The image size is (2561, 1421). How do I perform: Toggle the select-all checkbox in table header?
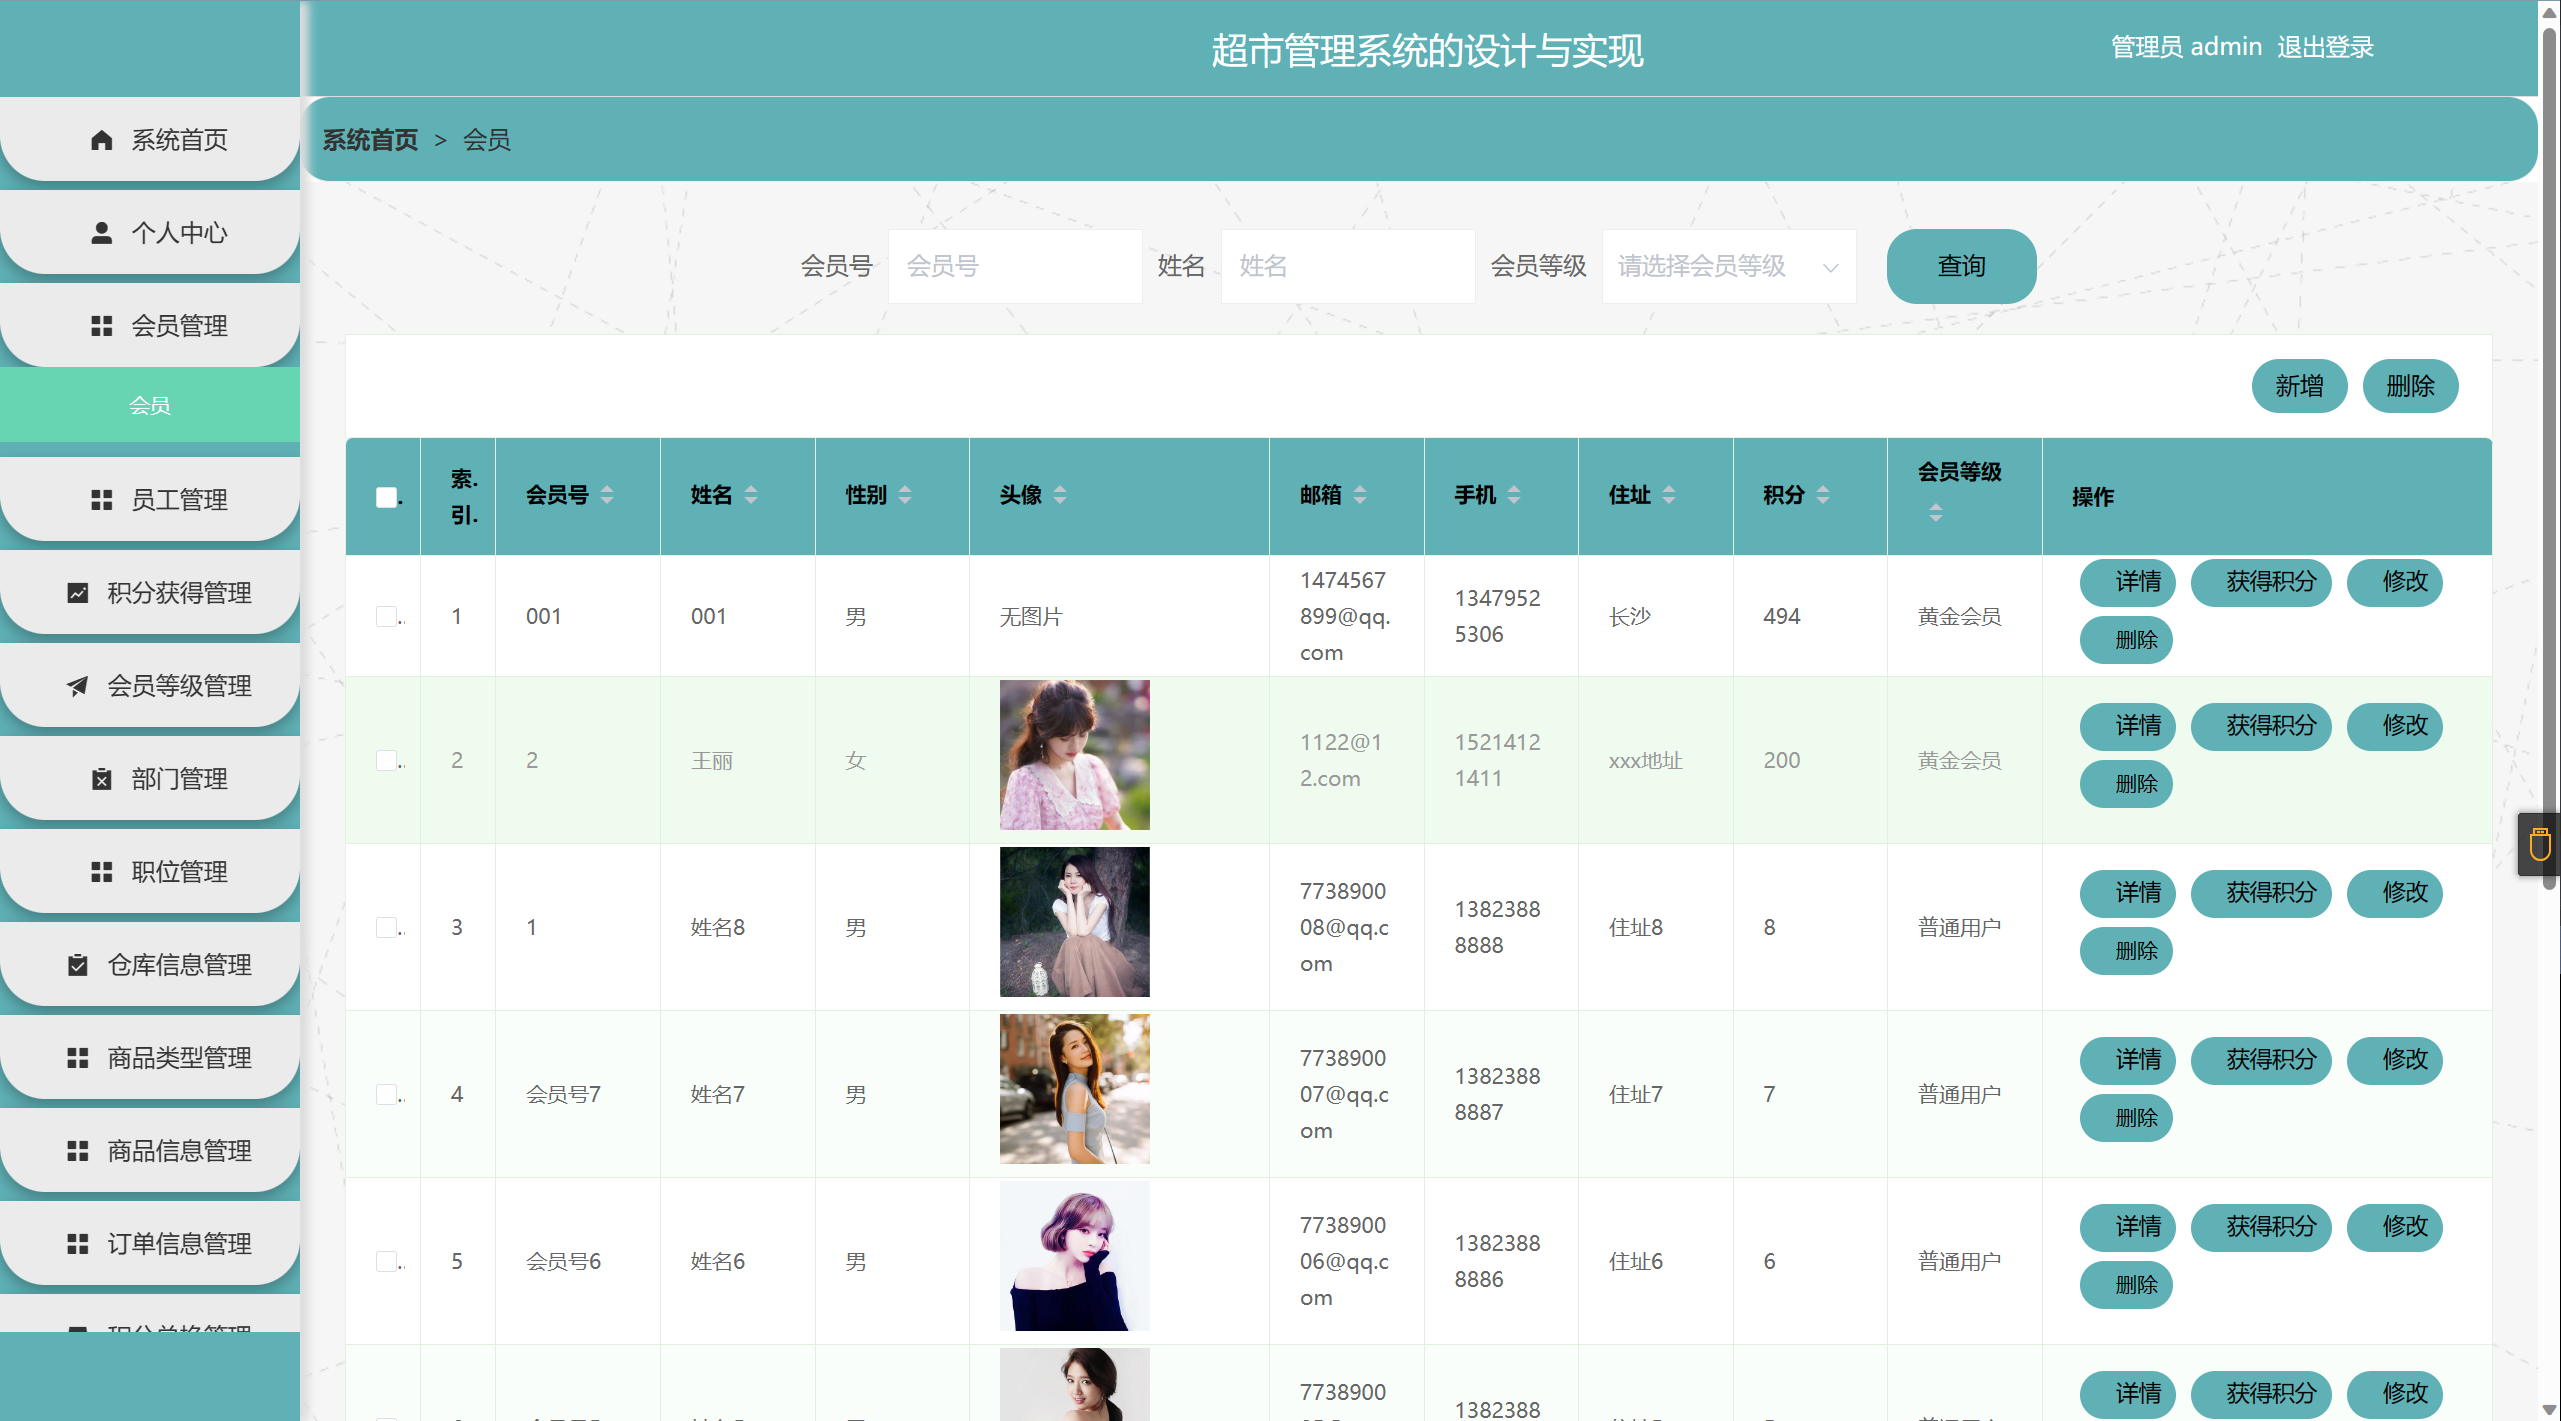click(386, 497)
